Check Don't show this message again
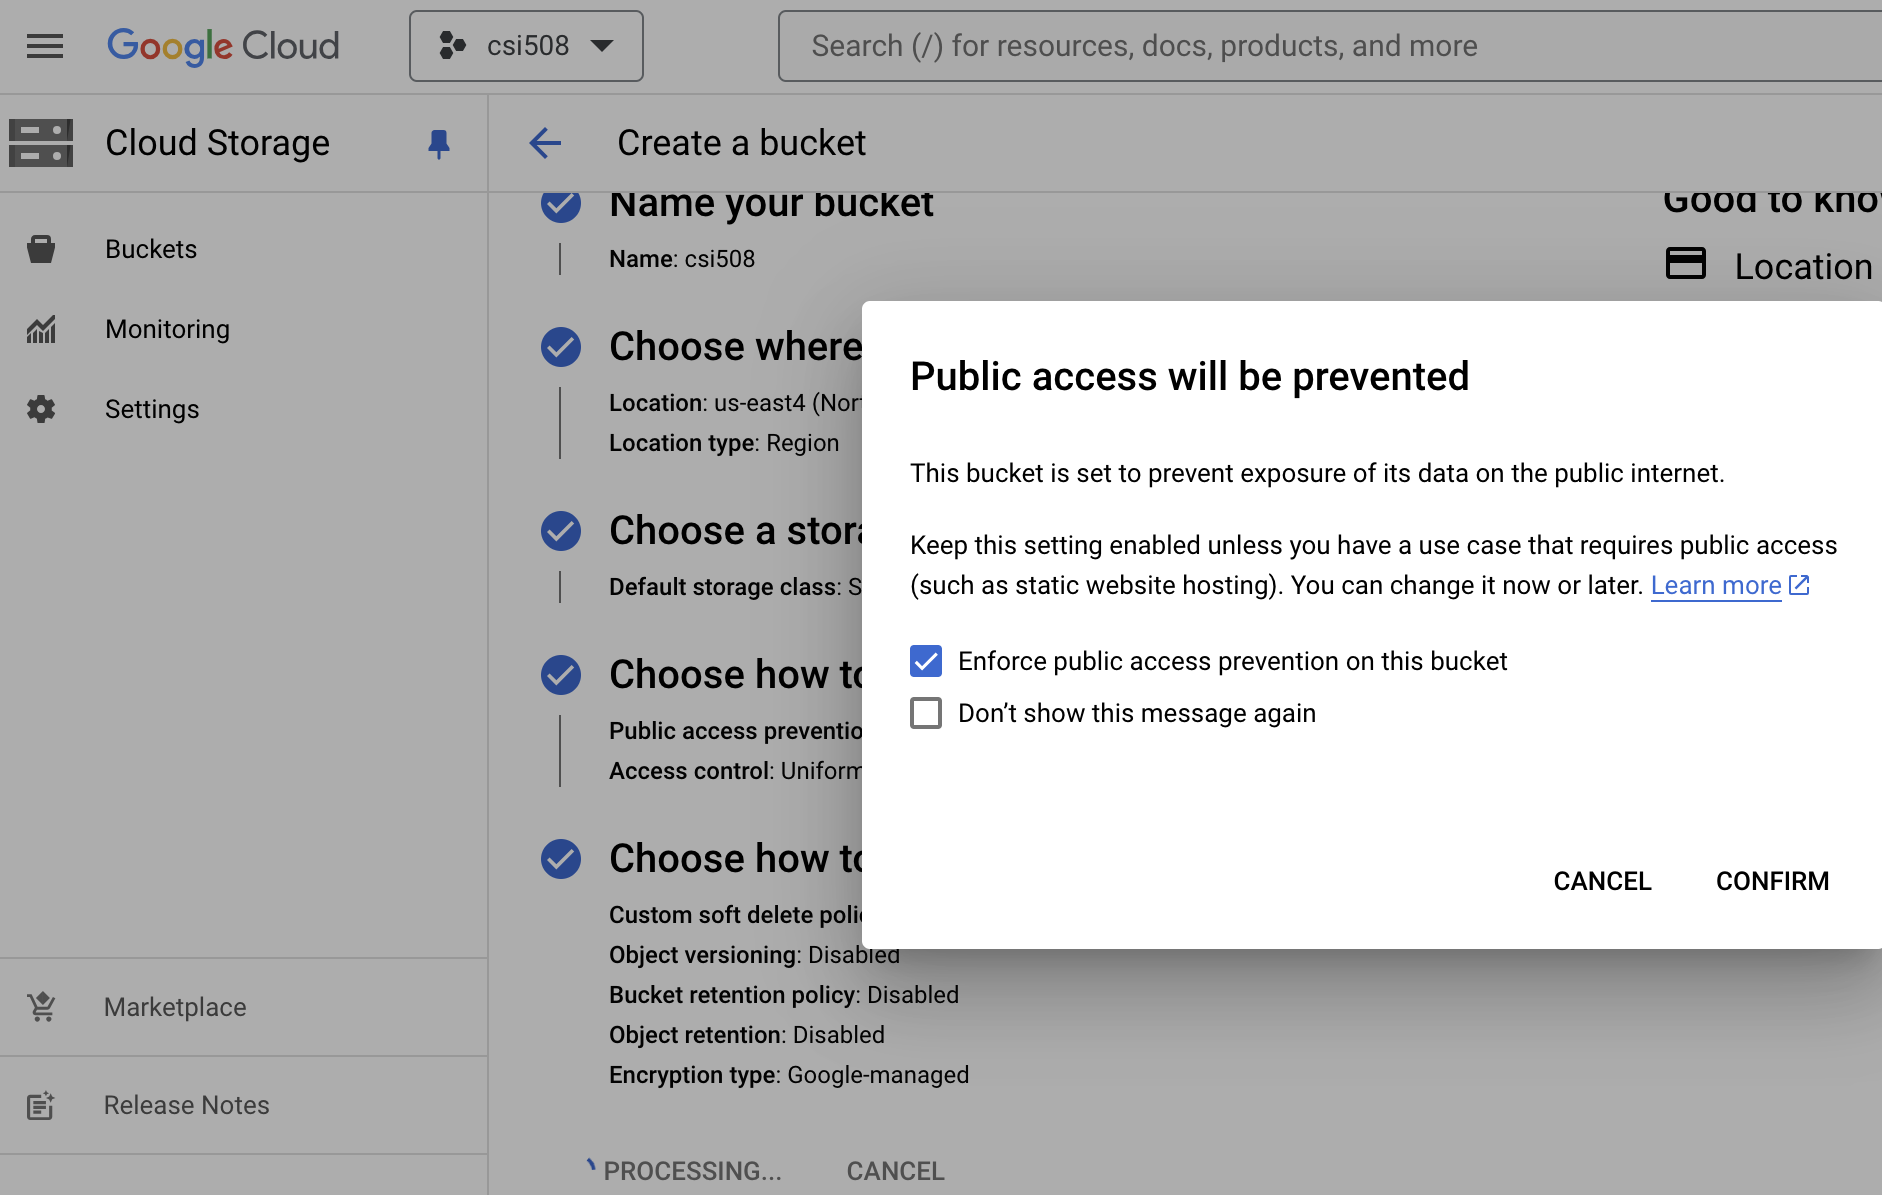 coord(926,713)
